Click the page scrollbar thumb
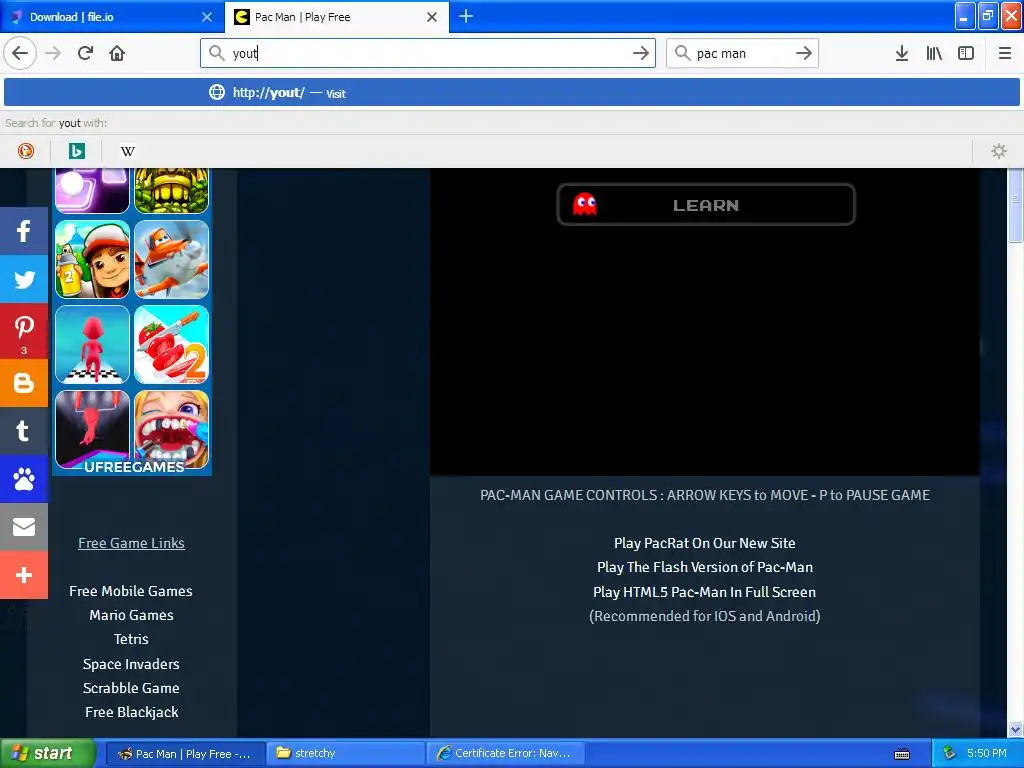Screen dimensions: 1024x768 click(x=1016, y=206)
